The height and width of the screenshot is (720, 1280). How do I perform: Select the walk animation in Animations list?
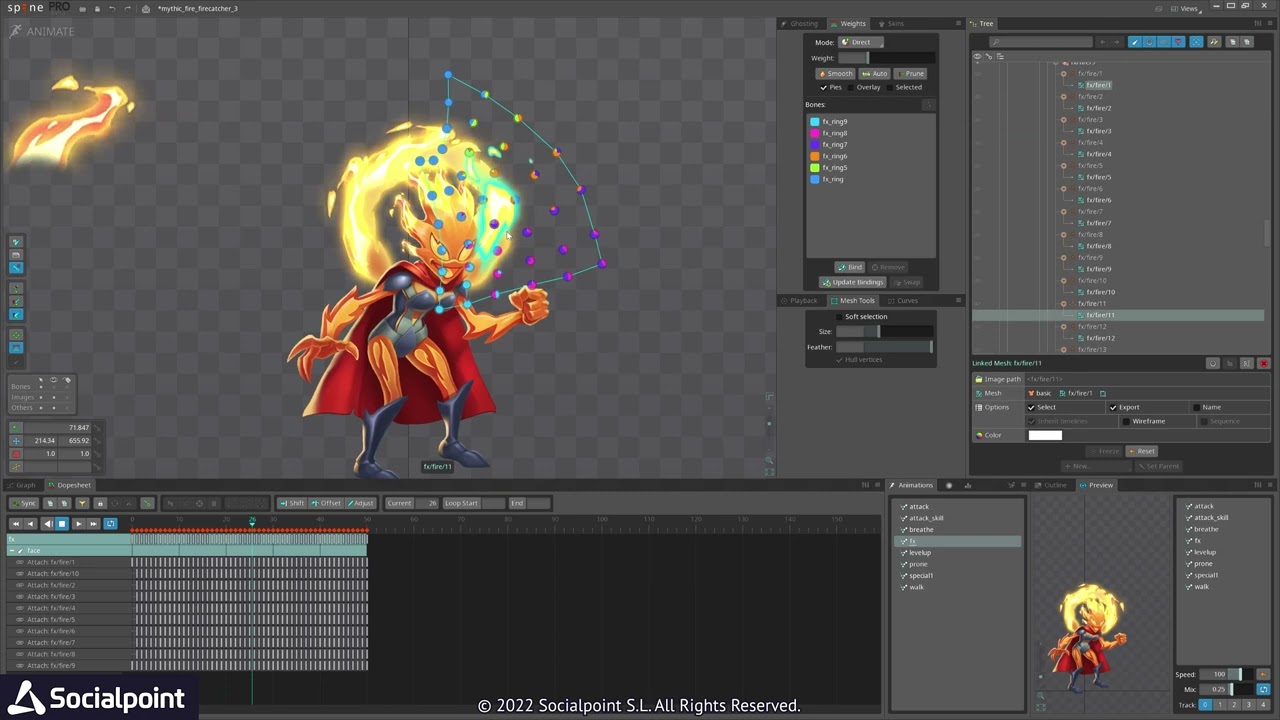coord(917,587)
